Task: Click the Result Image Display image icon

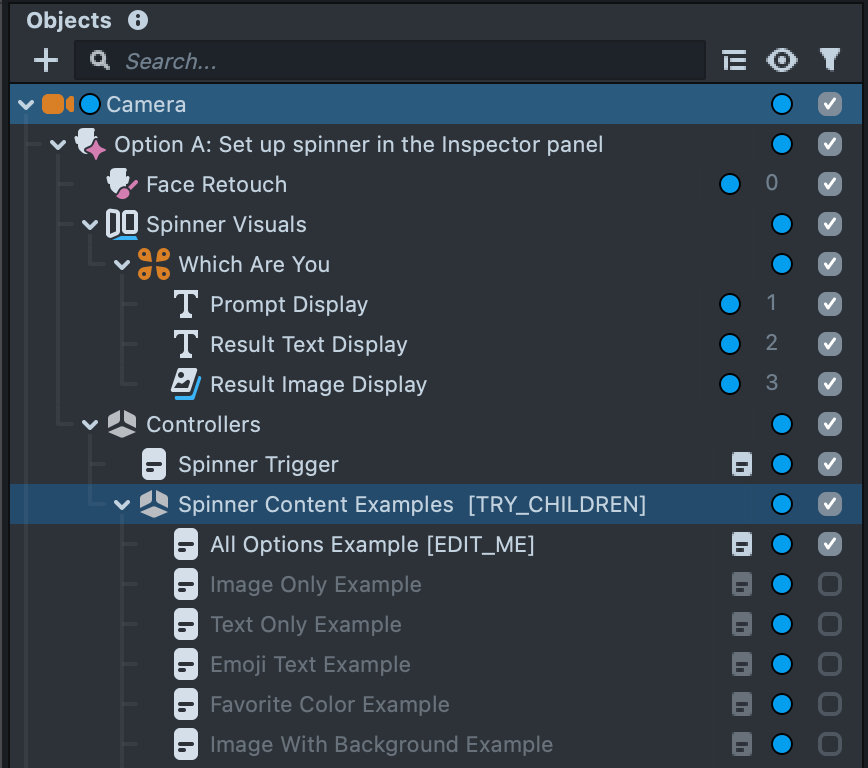Action: tap(186, 384)
